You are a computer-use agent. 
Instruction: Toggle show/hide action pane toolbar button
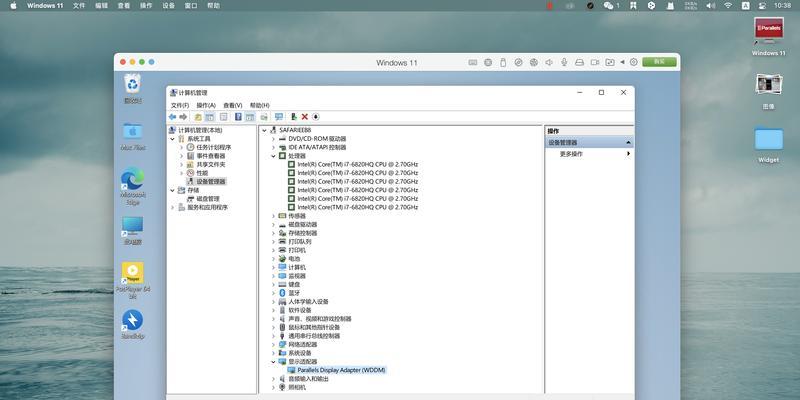click(x=250, y=117)
